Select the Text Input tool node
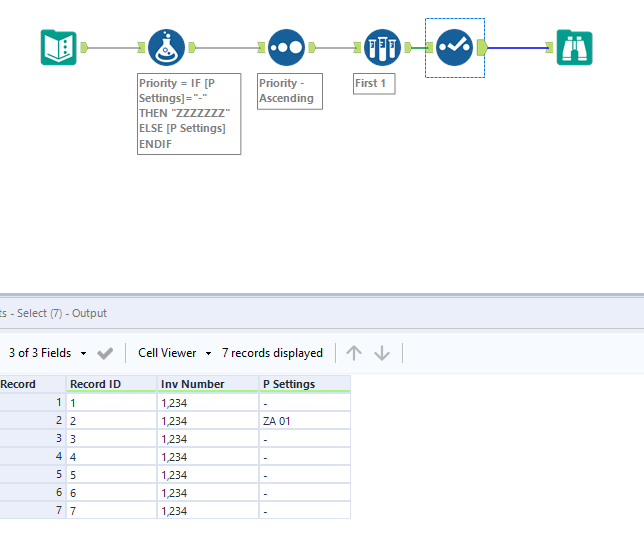 click(x=58, y=47)
